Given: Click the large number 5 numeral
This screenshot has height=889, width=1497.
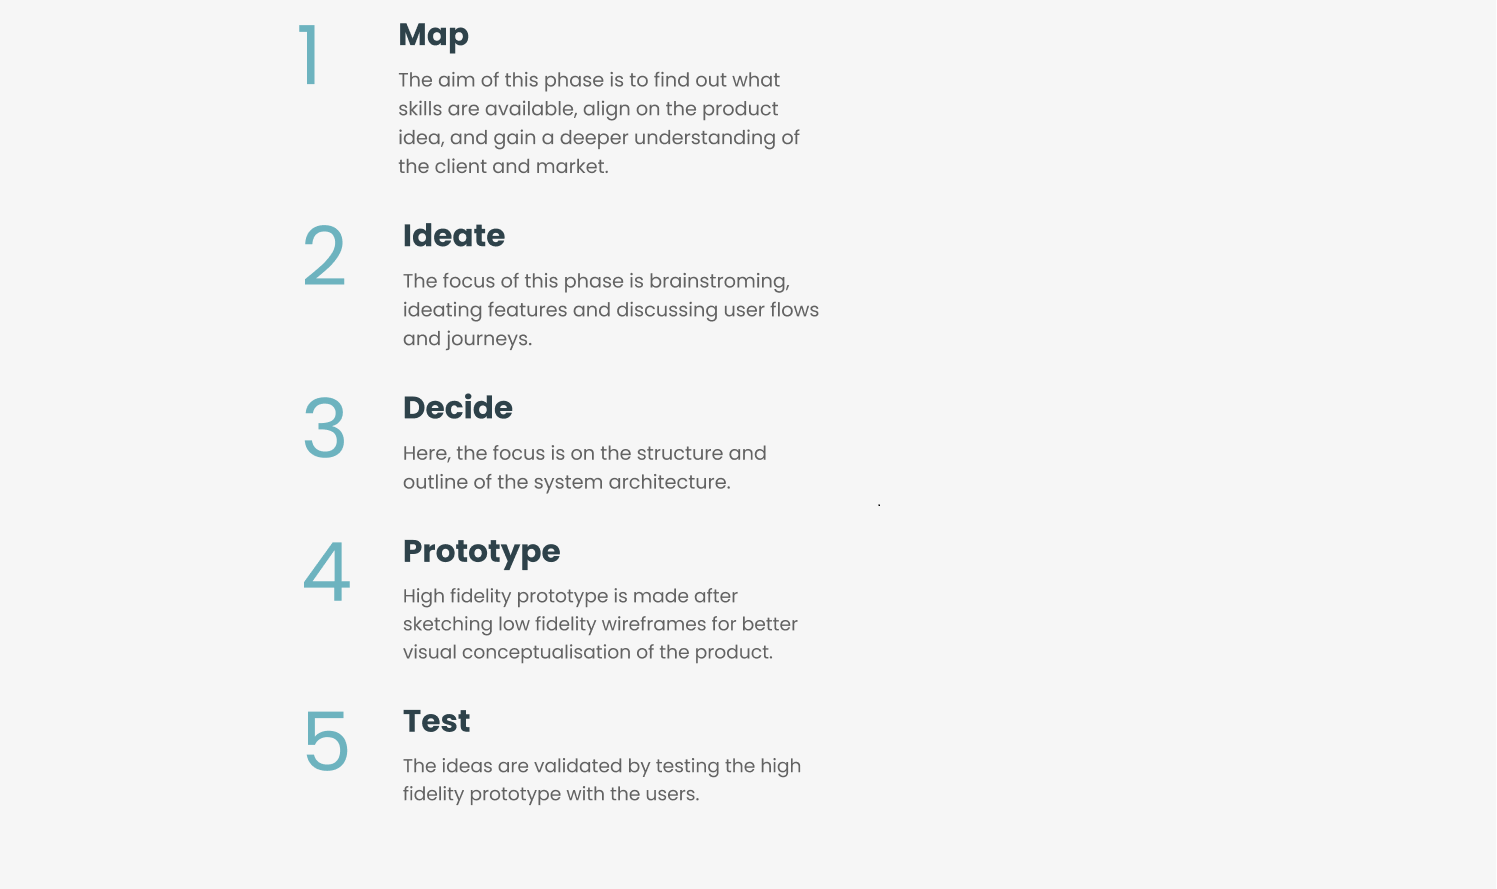Looking at the screenshot, I should (x=326, y=742).
